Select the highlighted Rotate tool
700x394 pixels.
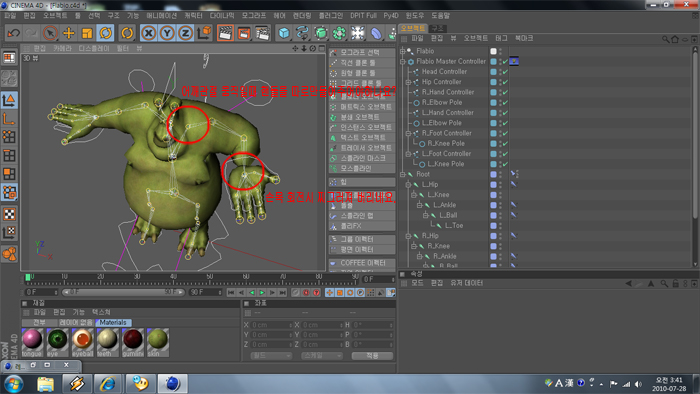[106, 33]
